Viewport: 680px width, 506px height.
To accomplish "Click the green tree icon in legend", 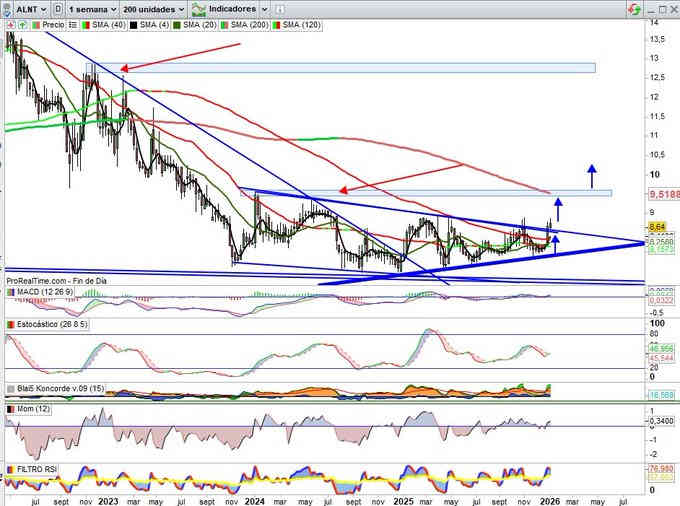I will click(x=20, y=23).
